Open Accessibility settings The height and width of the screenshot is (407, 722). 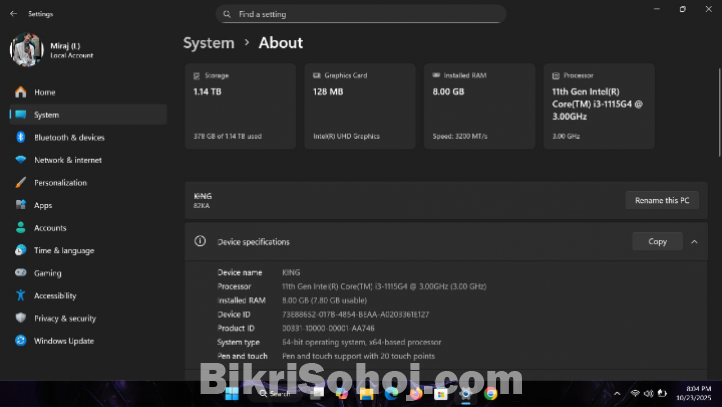point(88,295)
